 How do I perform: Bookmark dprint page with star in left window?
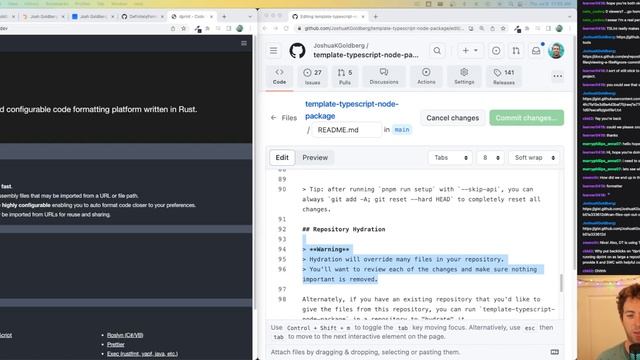click(x=184, y=29)
